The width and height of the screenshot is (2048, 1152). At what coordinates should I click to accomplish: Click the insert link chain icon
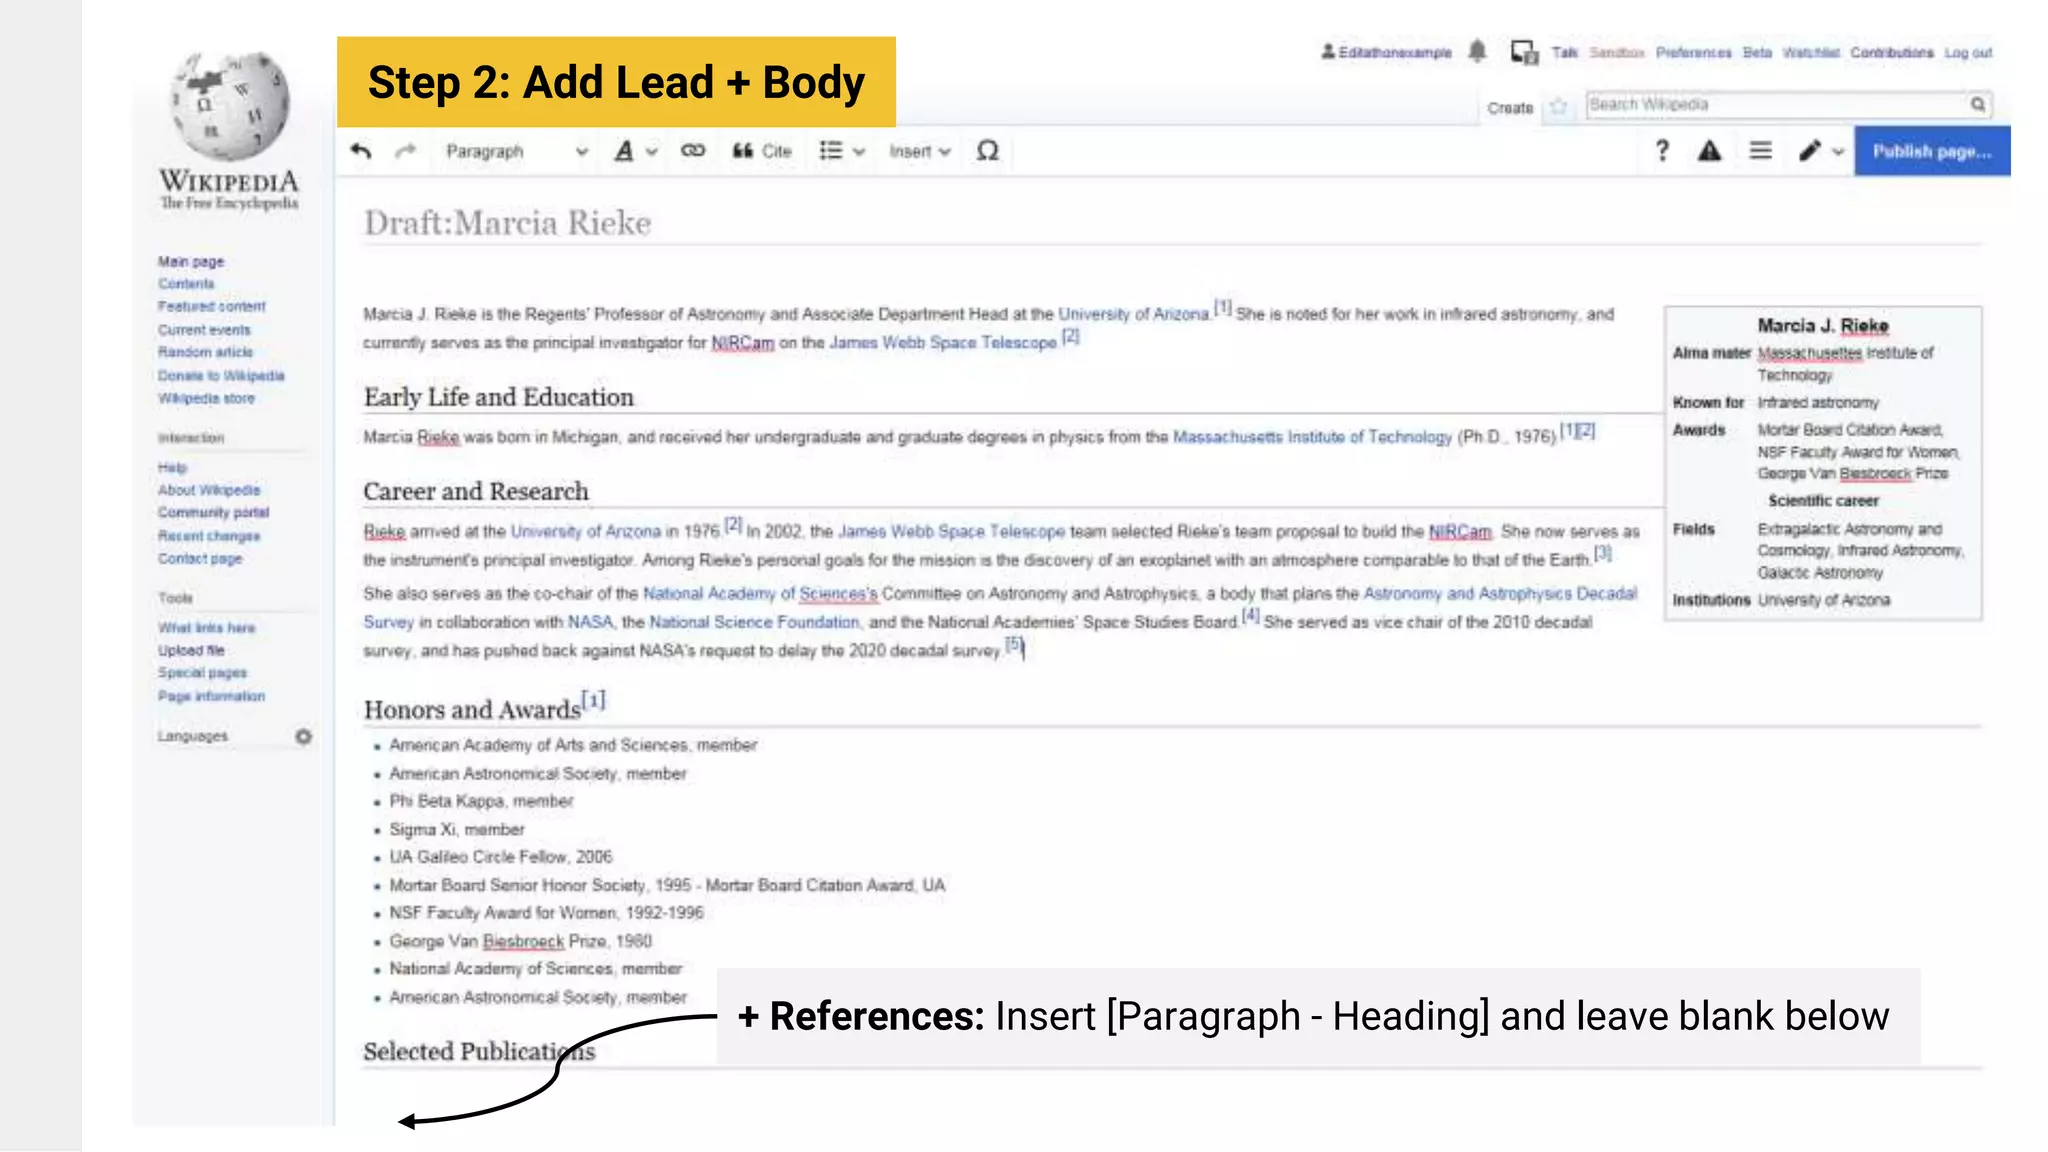click(693, 151)
